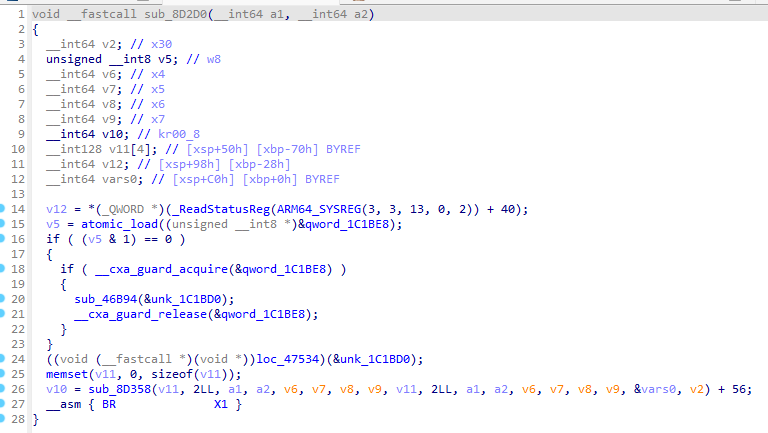
Task: Click the w8 register comment
Action: [214, 59]
